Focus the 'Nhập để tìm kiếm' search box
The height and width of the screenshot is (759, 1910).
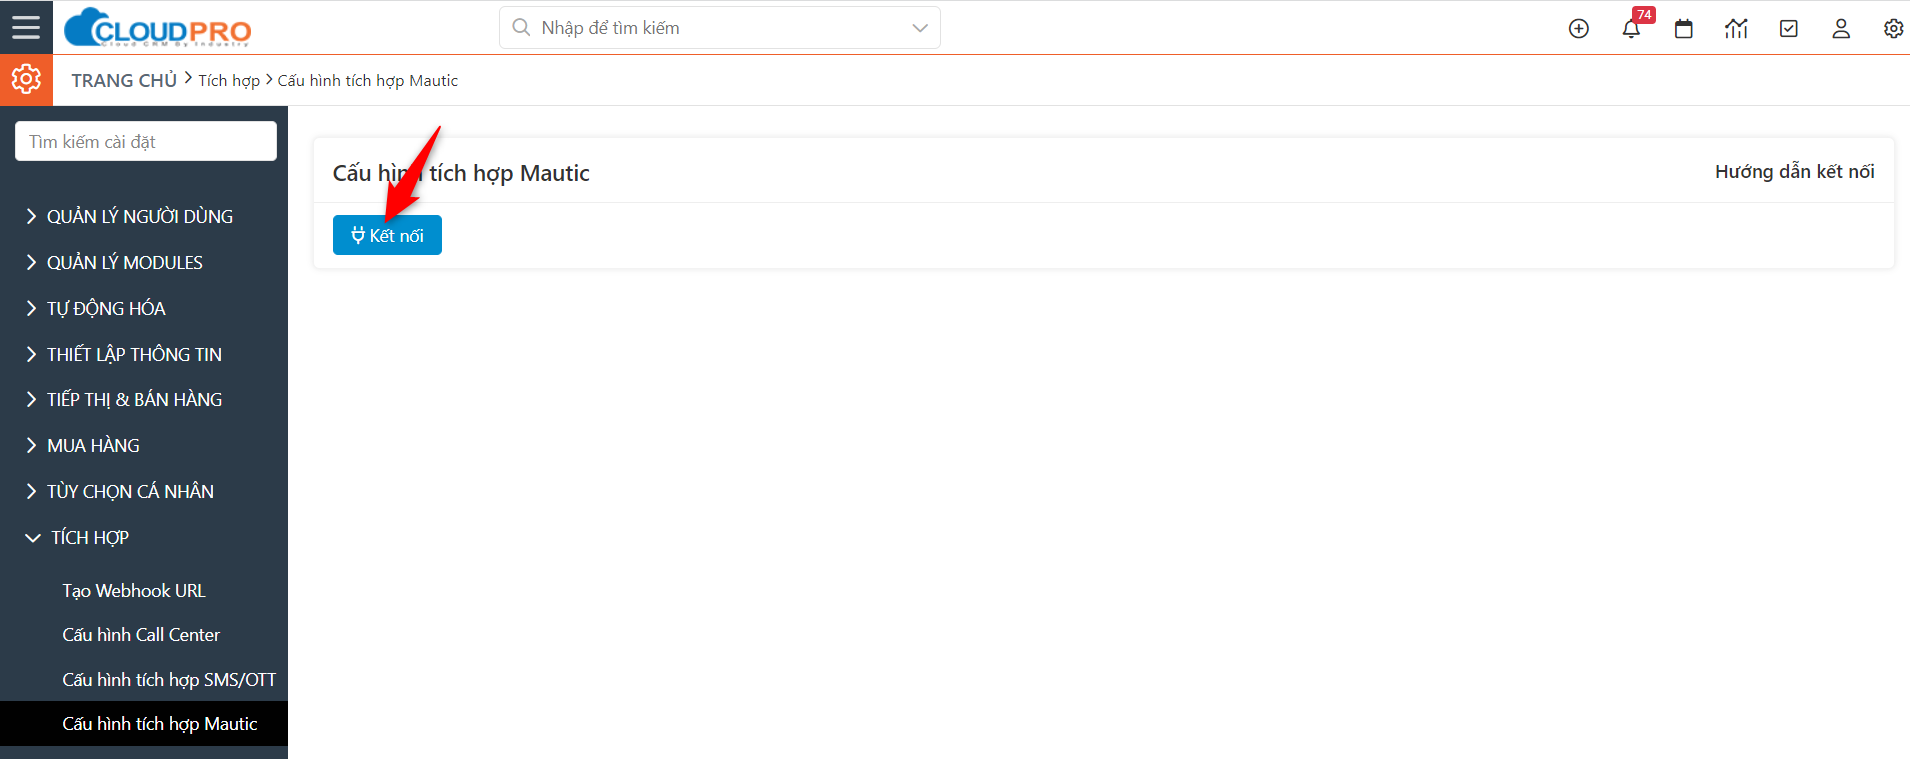pyautogui.click(x=720, y=28)
